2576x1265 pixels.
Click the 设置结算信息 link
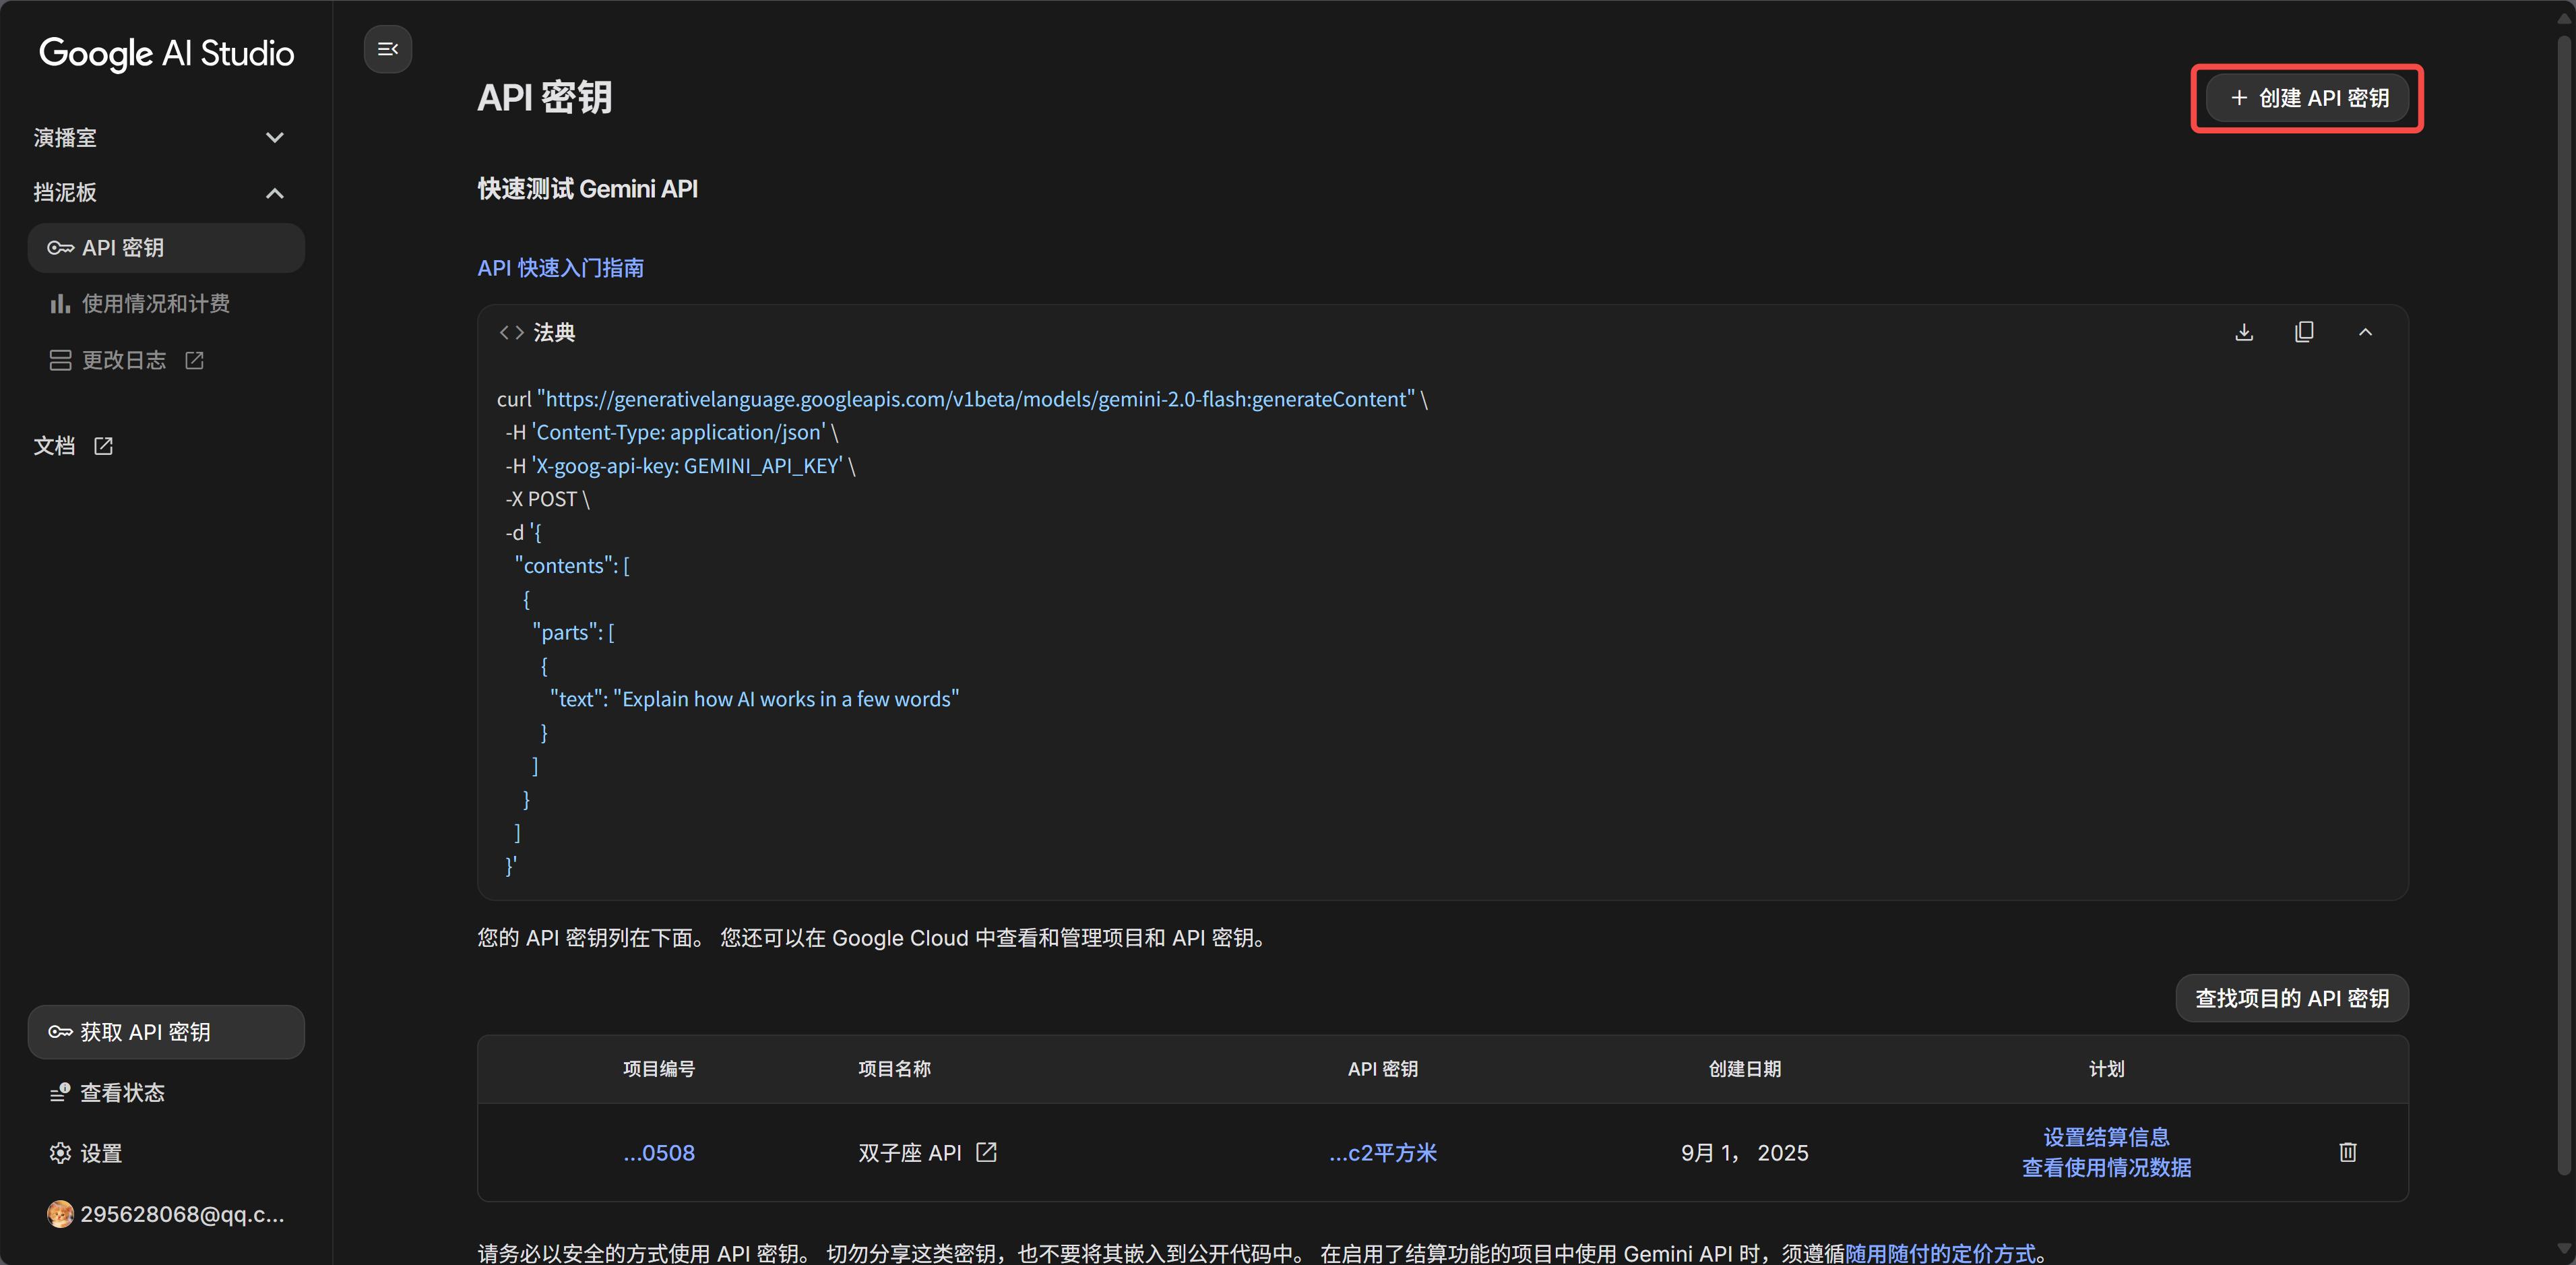(x=2106, y=1137)
